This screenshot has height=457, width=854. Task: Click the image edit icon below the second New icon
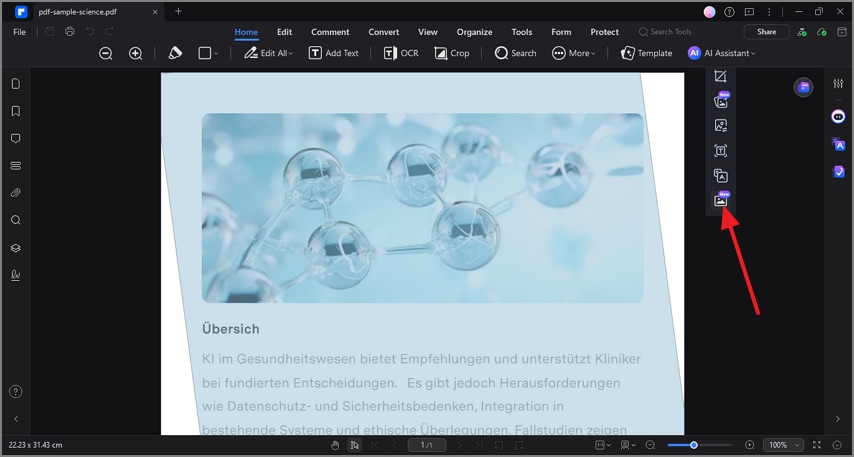click(x=721, y=126)
